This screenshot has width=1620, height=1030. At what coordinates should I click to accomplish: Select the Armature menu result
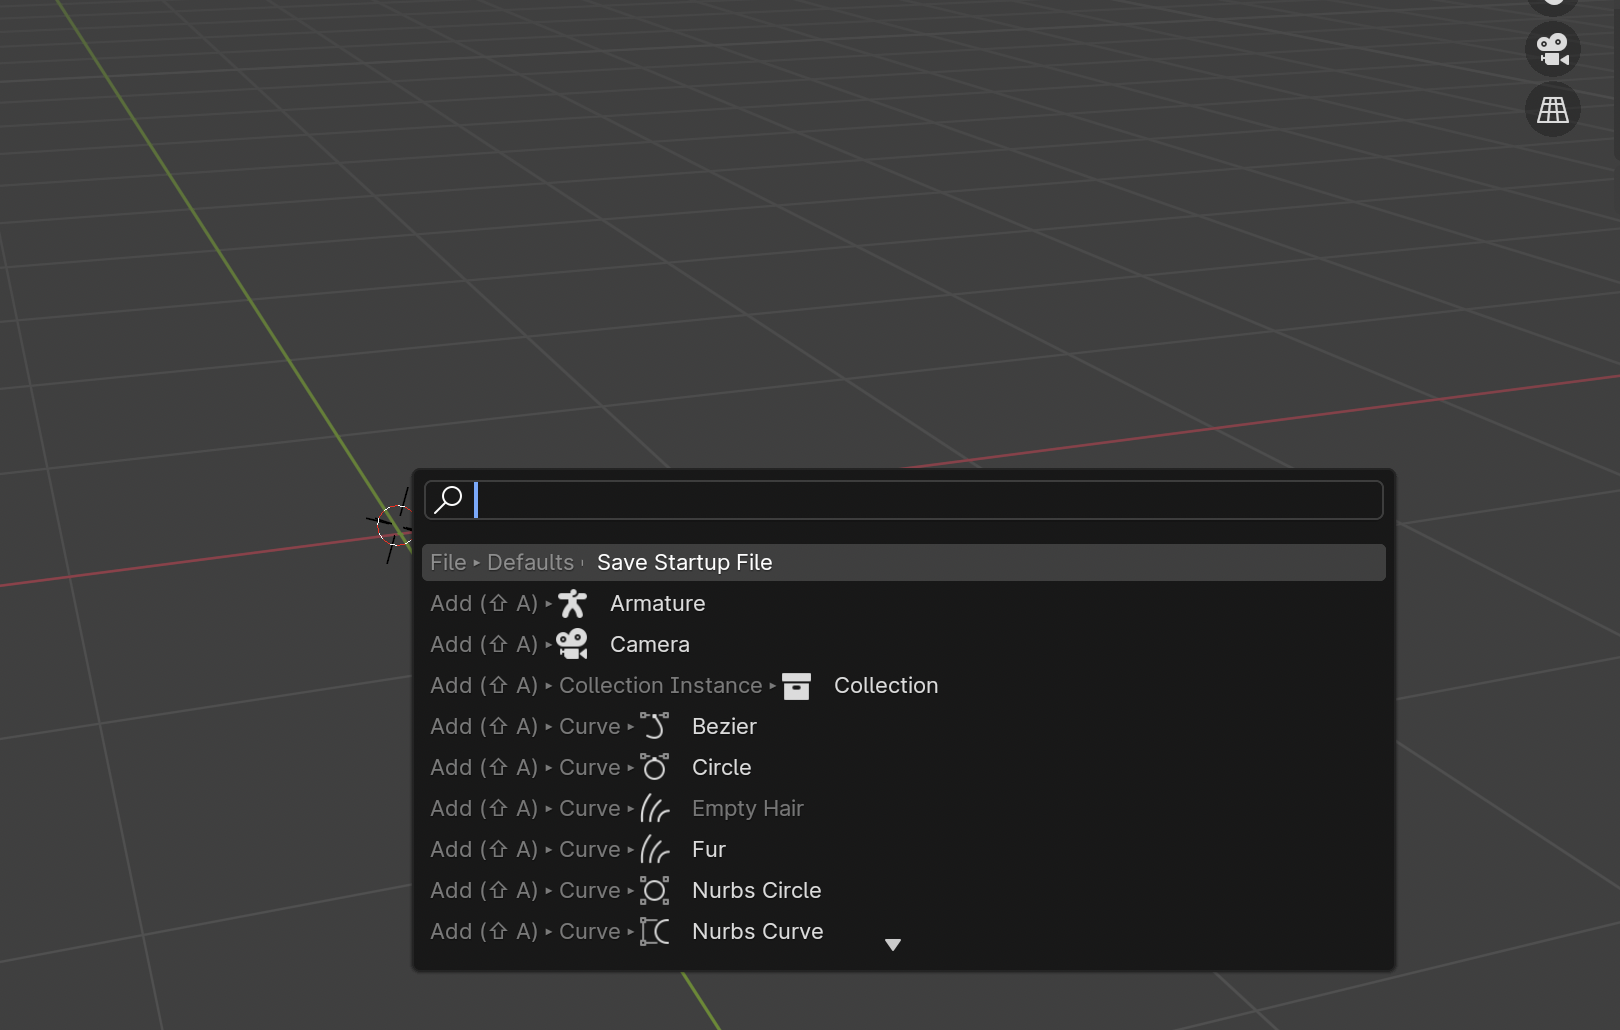click(903, 603)
